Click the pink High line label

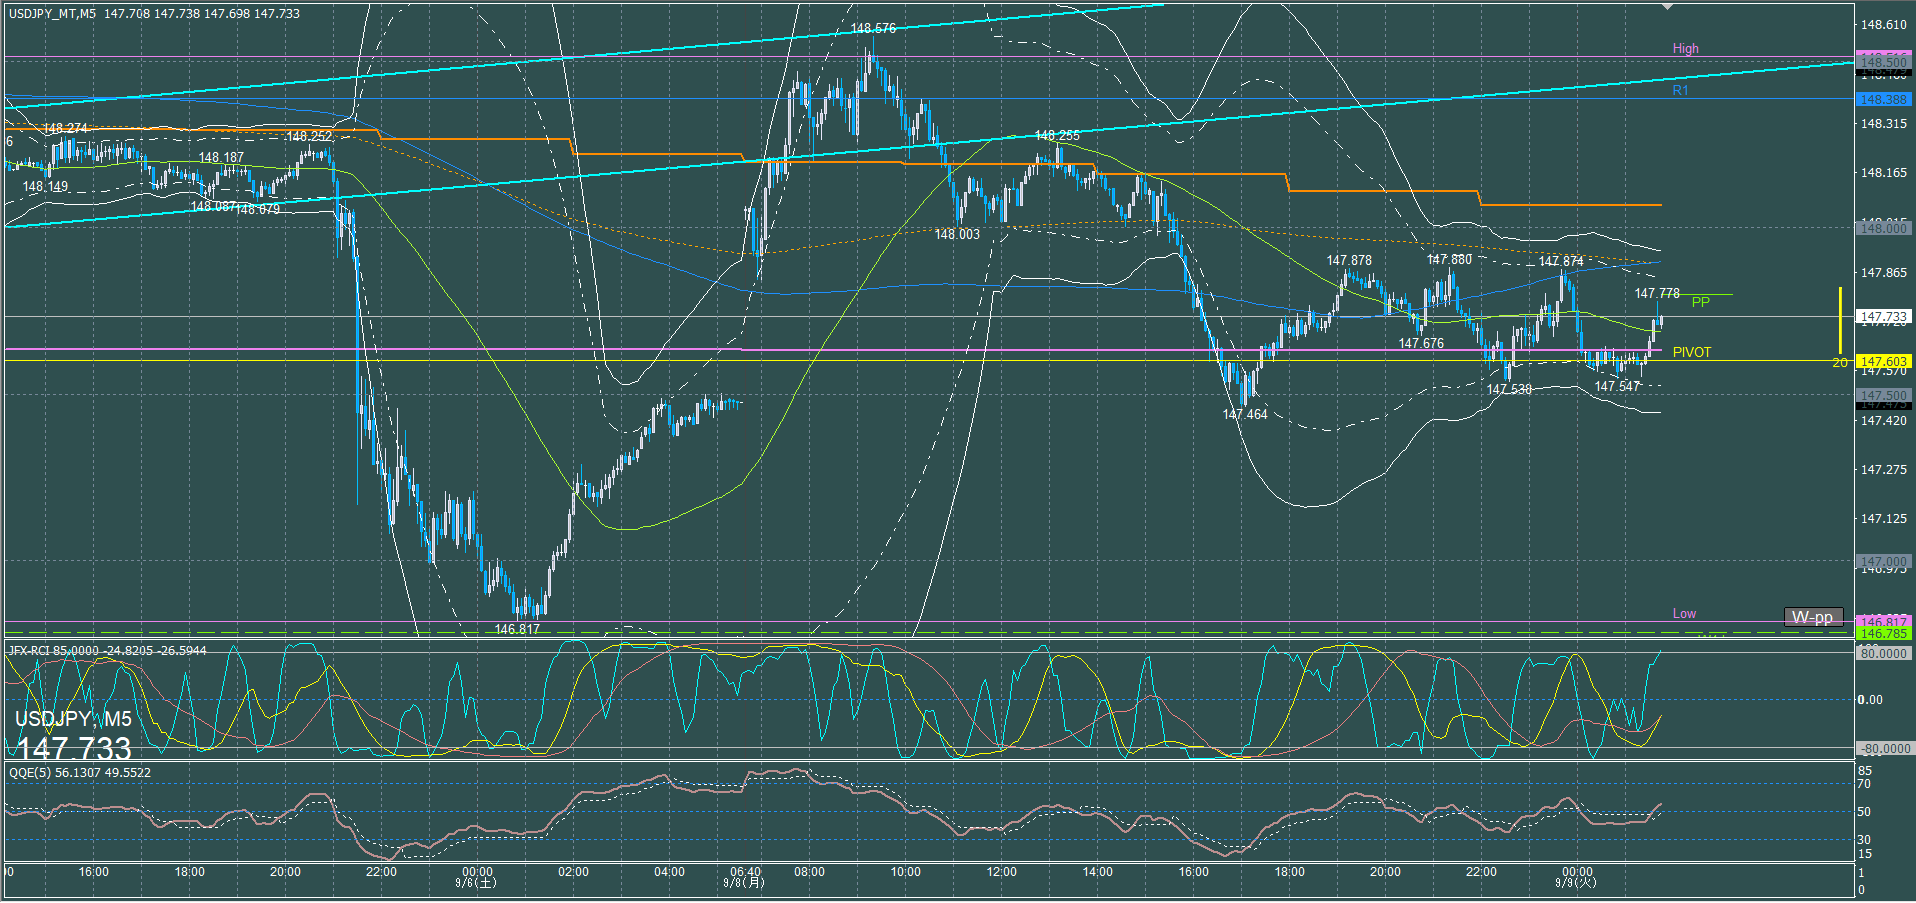[x=1685, y=48]
